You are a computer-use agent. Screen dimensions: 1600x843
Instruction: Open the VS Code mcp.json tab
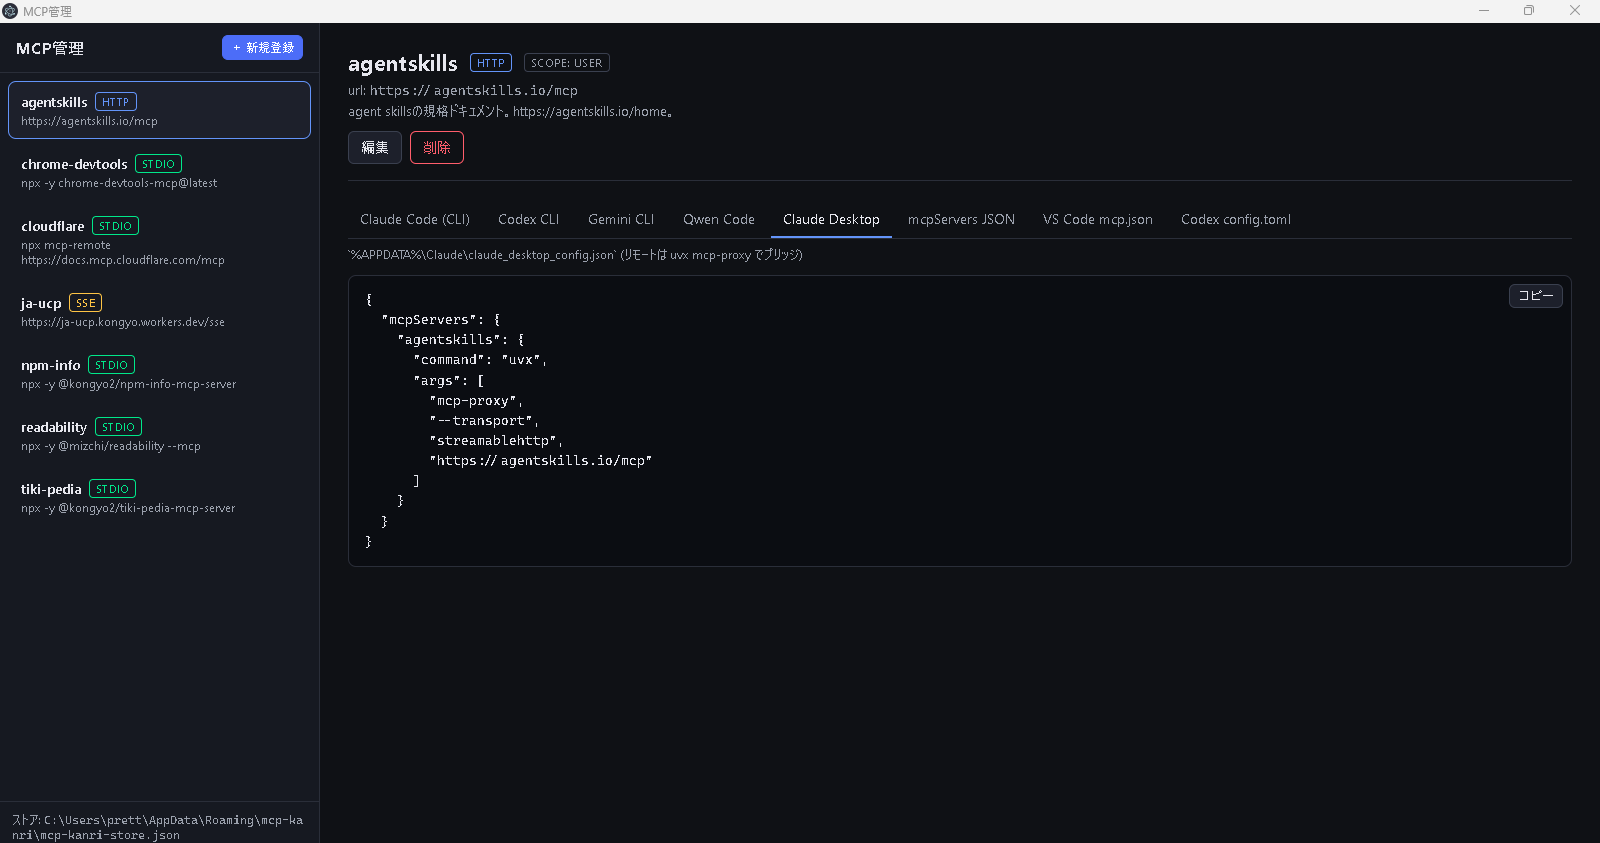pyautogui.click(x=1098, y=219)
